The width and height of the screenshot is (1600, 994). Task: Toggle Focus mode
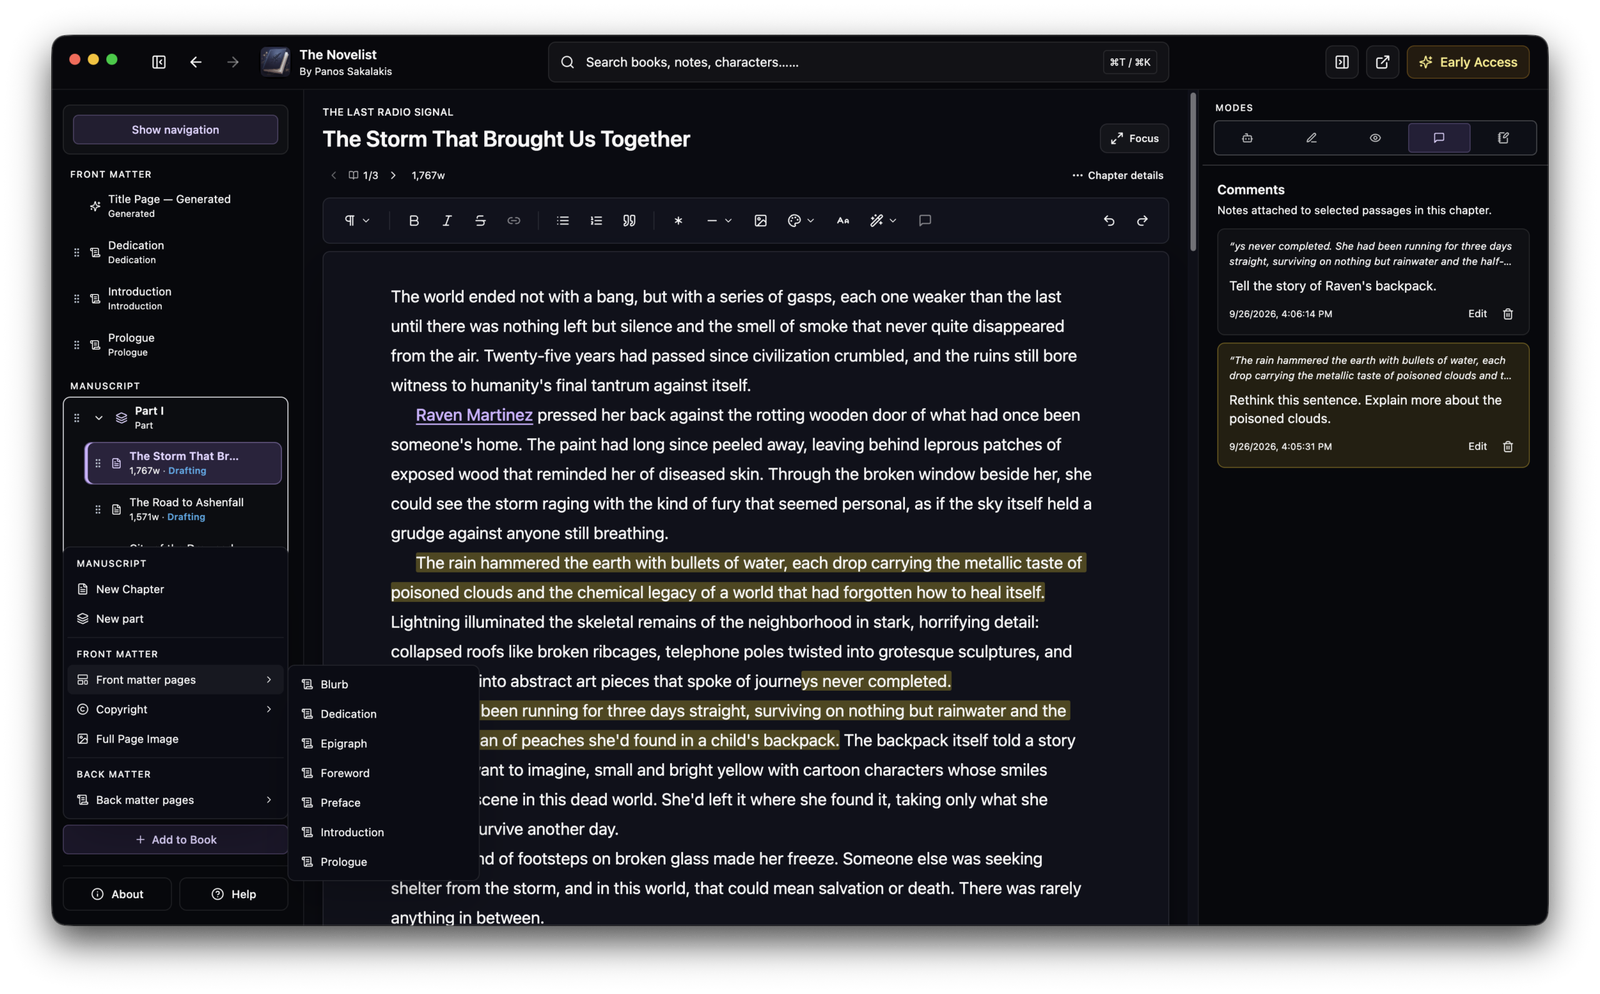(1134, 138)
